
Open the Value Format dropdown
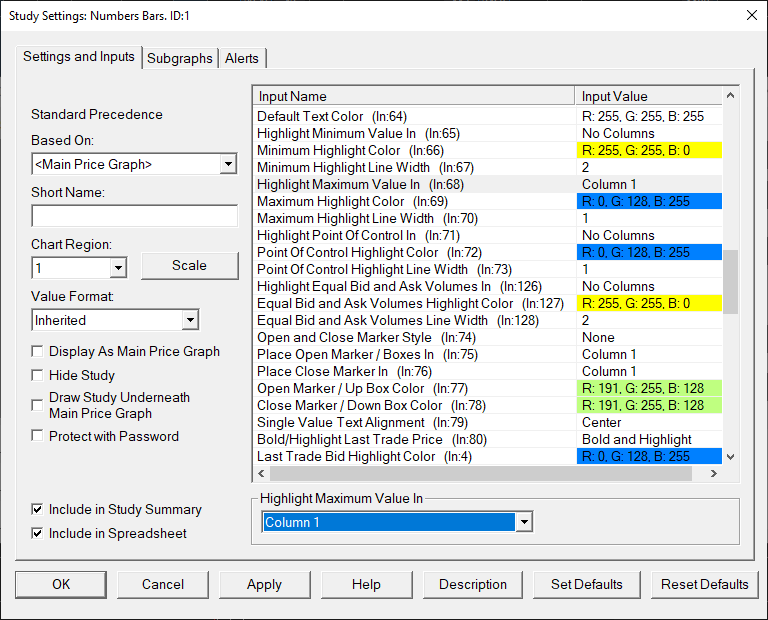pyautogui.click(x=190, y=320)
